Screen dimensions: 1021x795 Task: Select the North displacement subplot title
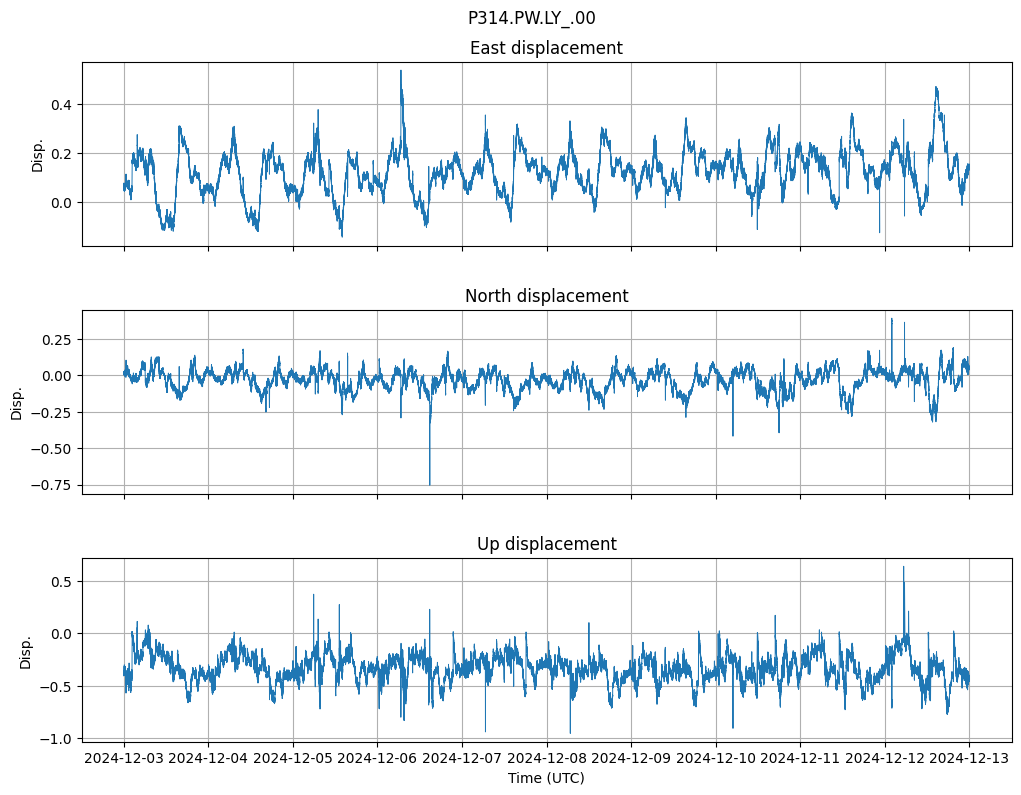pos(546,296)
